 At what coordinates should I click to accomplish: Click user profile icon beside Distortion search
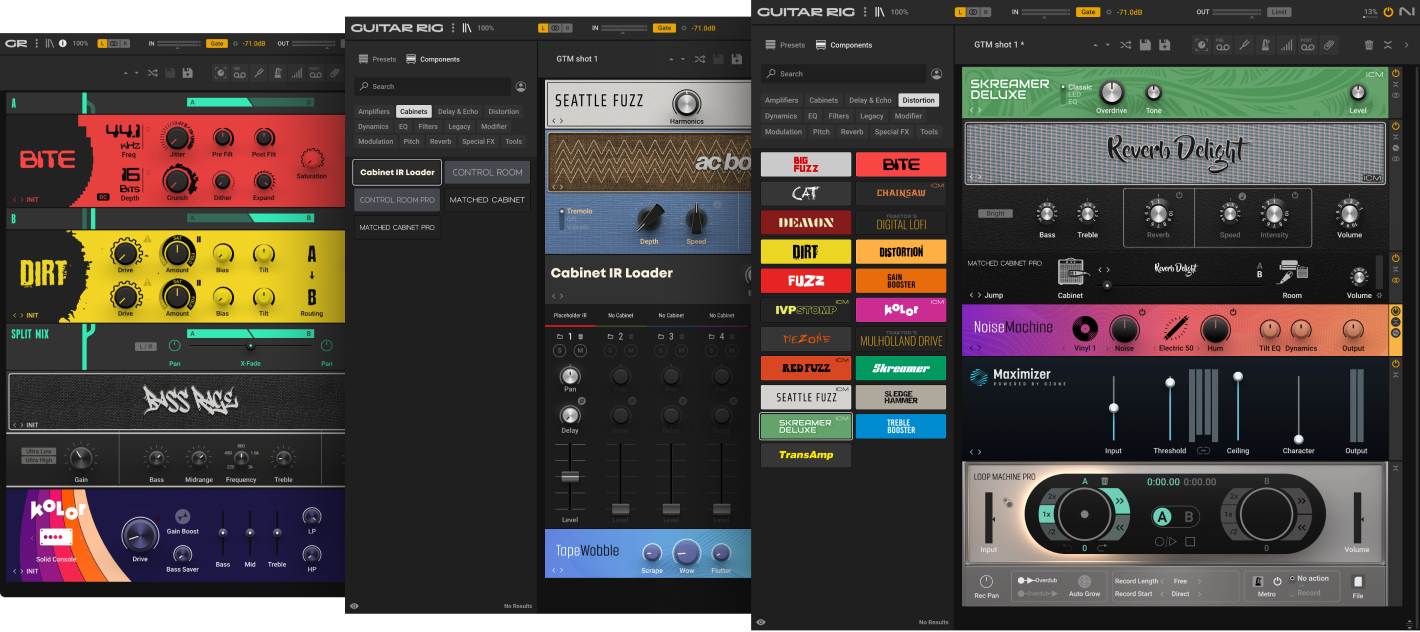[936, 74]
